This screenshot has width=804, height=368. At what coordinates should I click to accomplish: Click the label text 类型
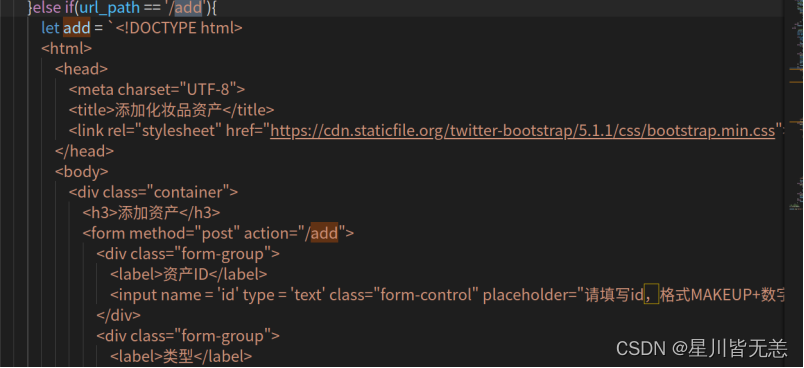[x=177, y=356]
